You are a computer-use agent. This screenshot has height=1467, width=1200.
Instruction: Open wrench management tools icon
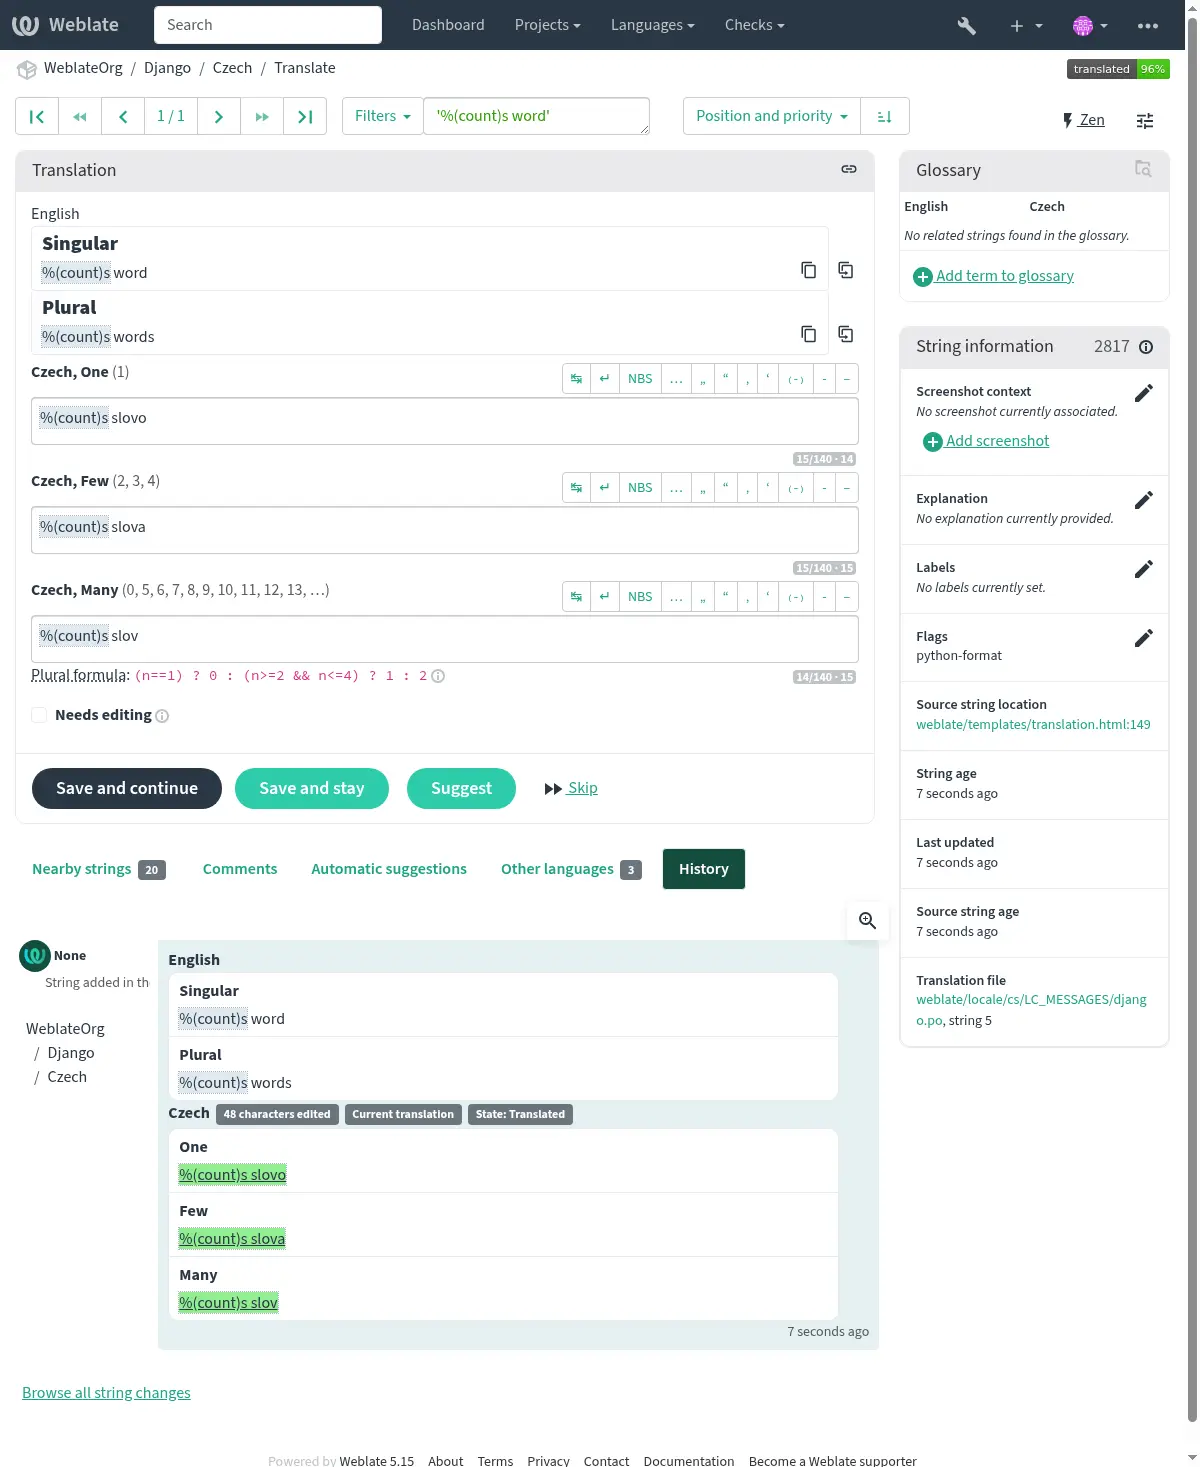[966, 25]
